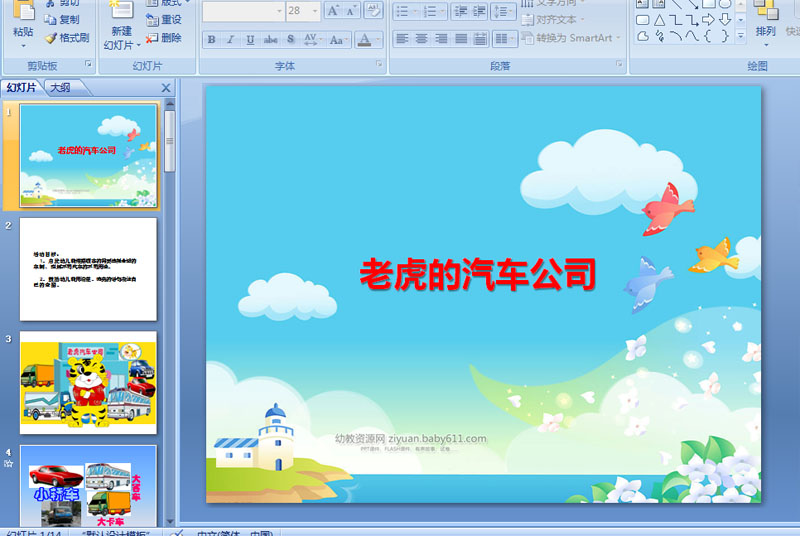The height and width of the screenshot is (536, 800).
Task: Open the font name combo box
Action: pyautogui.click(x=243, y=11)
